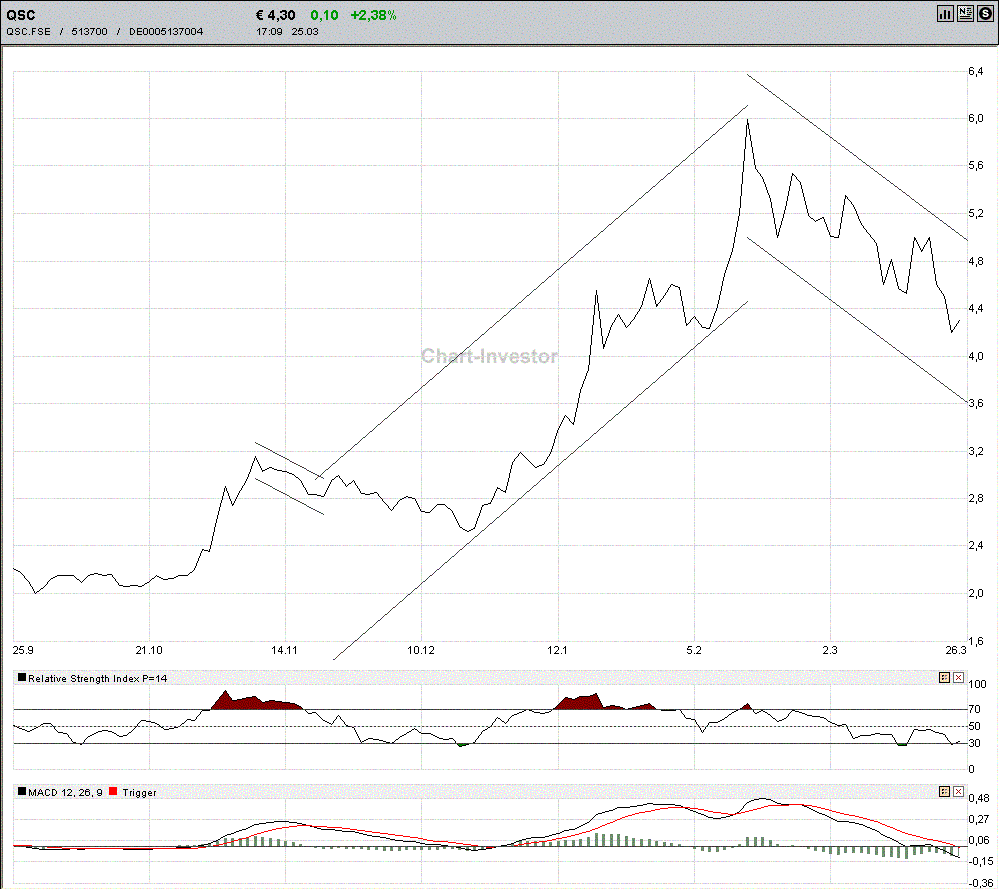Click the black RSI legend square
This screenshot has width=999, height=889.
tap(22, 677)
